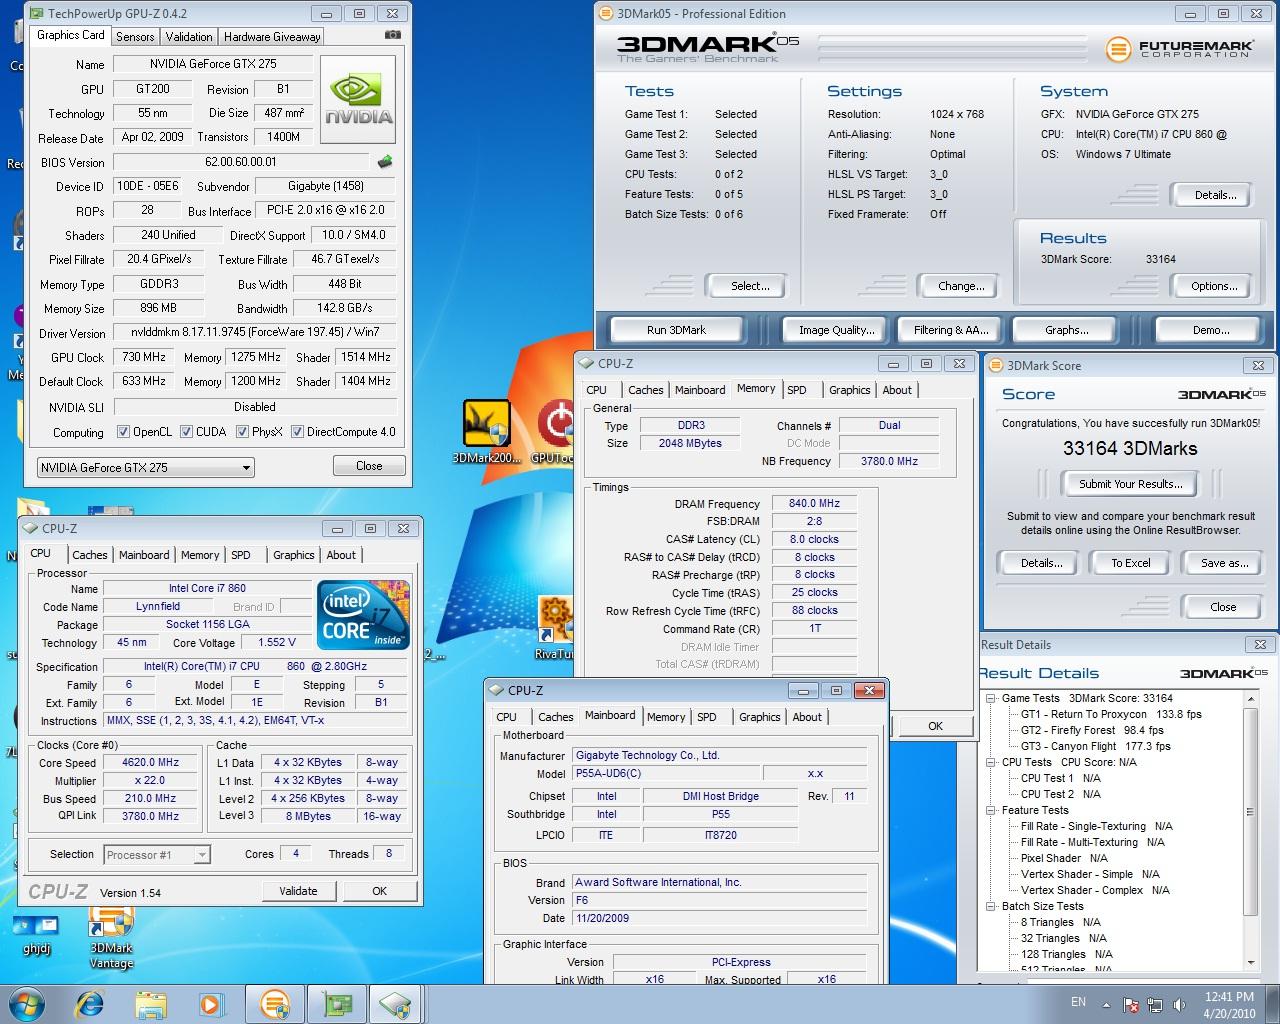Open the Windows Start menu
The height and width of the screenshot is (1024, 1280).
point(26,1004)
